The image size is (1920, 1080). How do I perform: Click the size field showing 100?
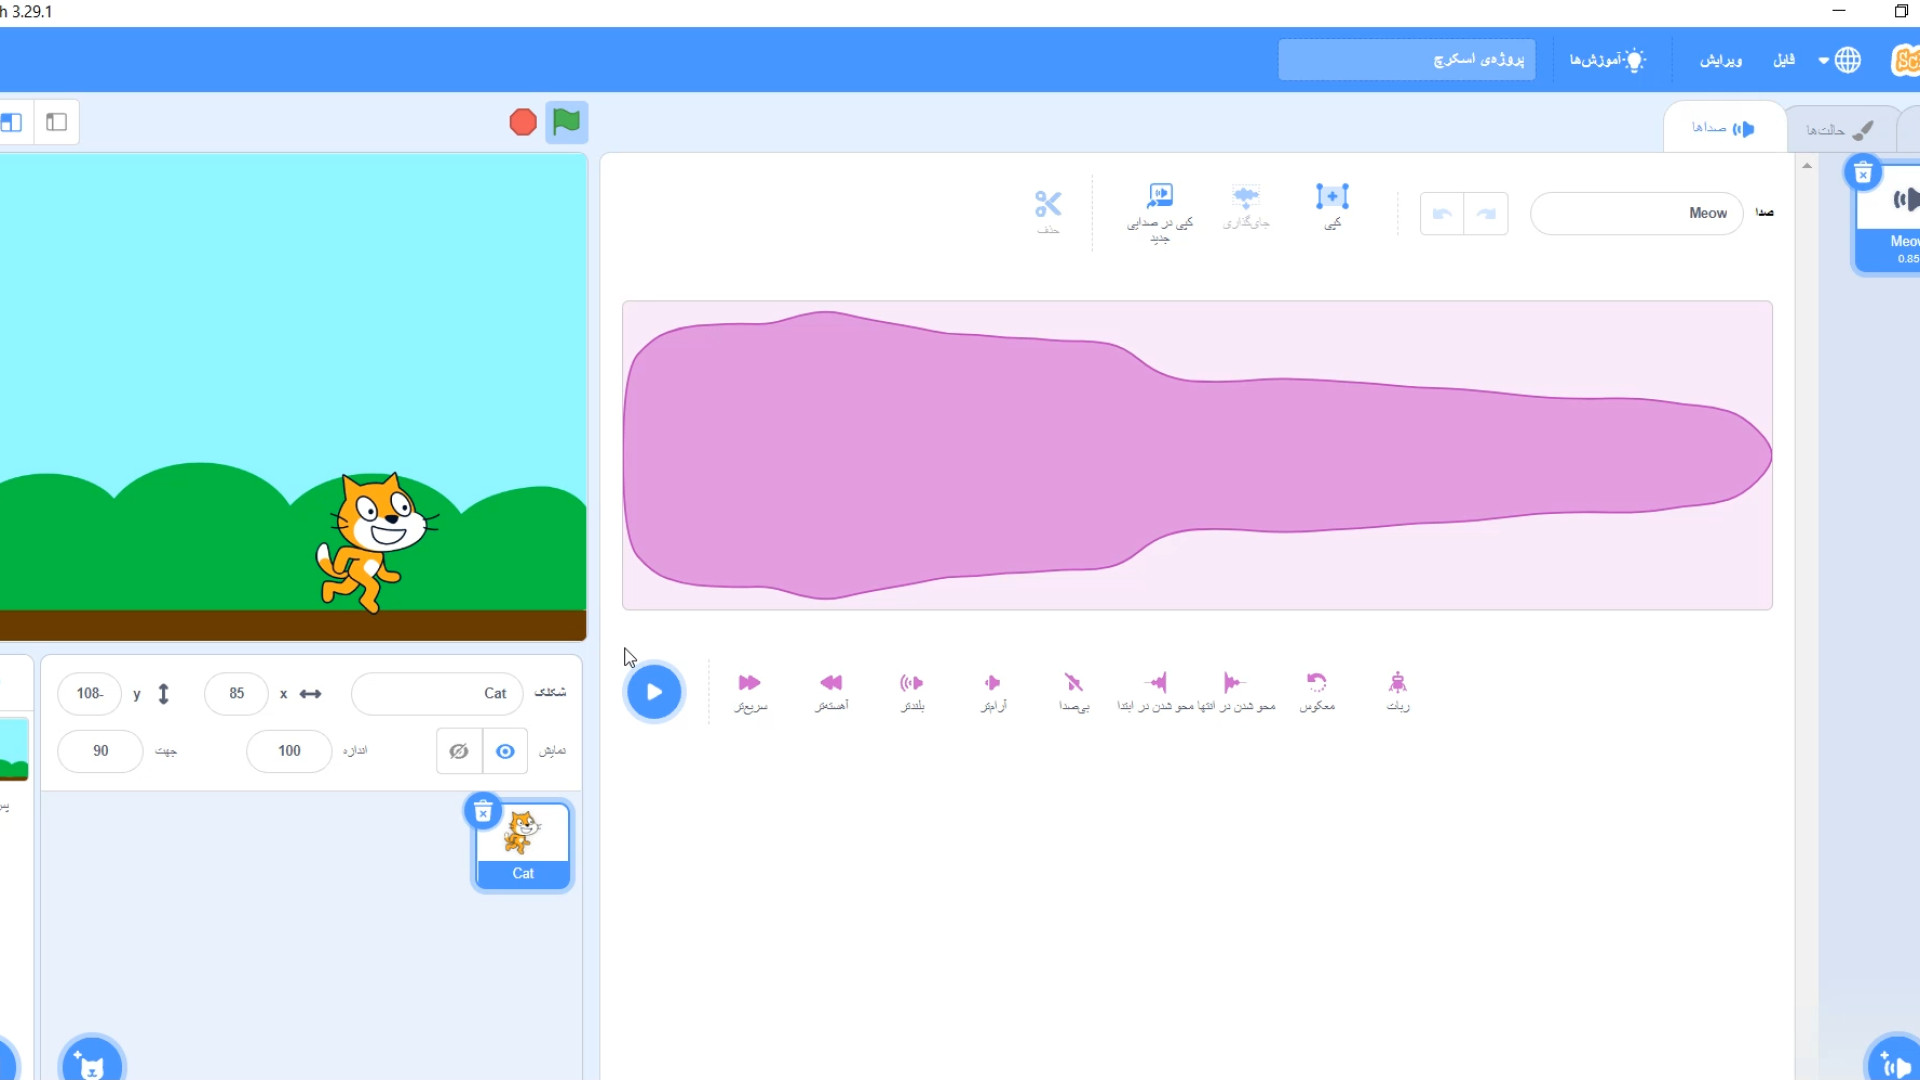(289, 751)
